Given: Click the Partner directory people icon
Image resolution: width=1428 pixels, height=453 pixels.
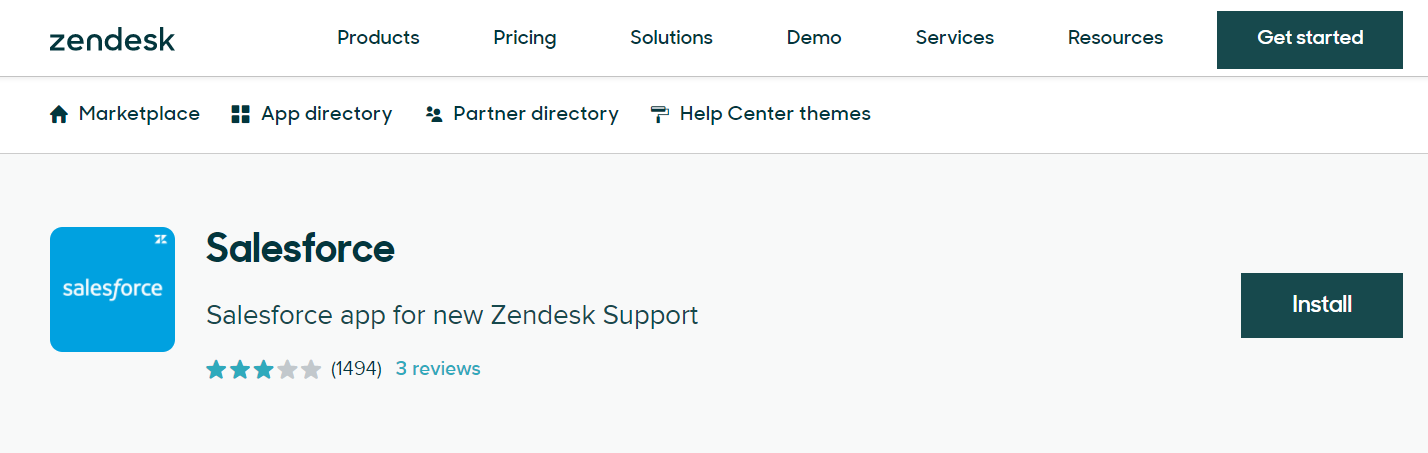Looking at the screenshot, I should pos(433,114).
